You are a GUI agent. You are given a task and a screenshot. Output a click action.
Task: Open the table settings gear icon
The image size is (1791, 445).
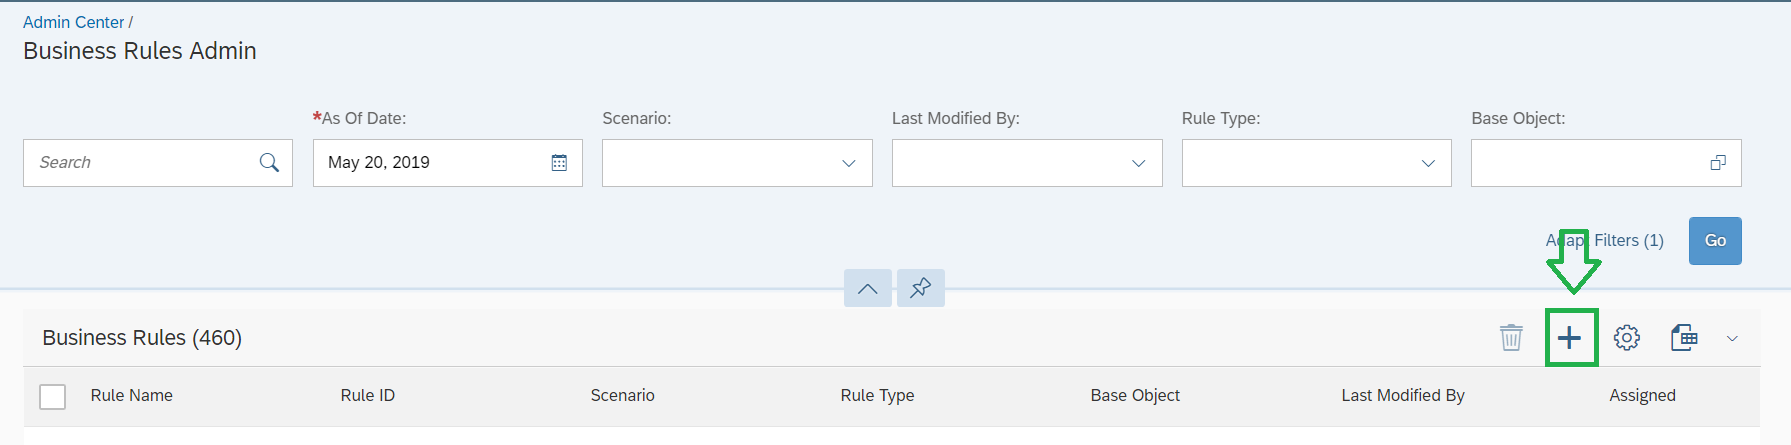pos(1627,338)
